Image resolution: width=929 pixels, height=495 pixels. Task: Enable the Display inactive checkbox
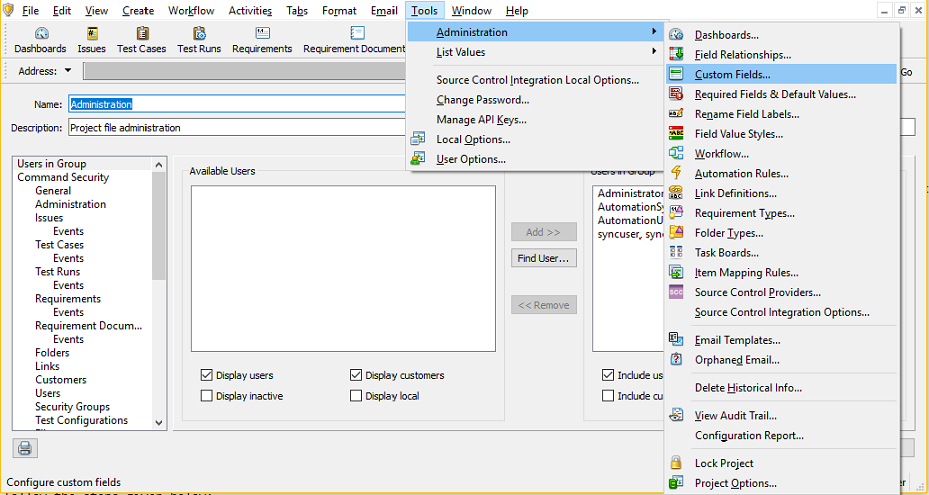coord(207,396)
